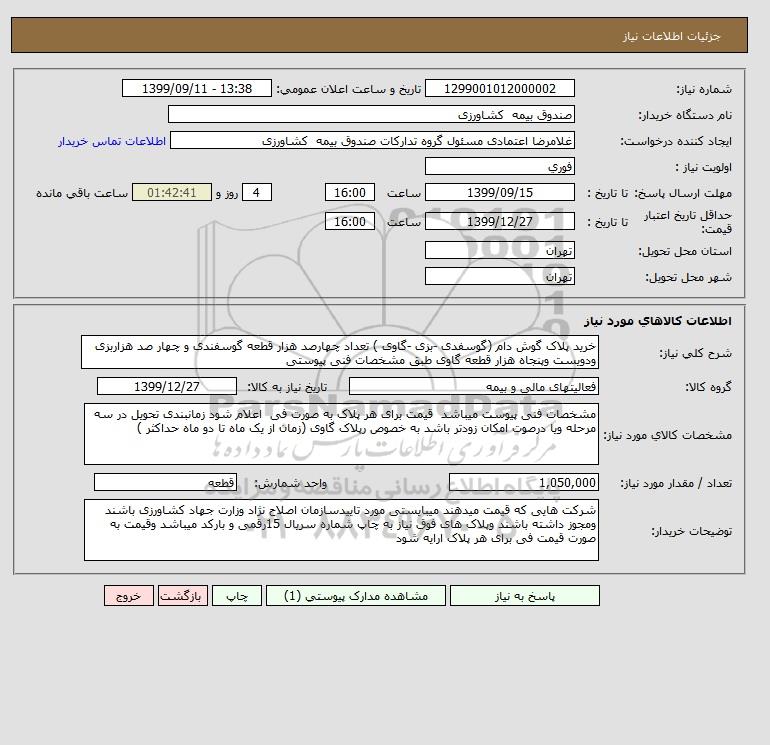770x745 pixels.
Task: Click the label اولویت نیاز
Action: 704,167
